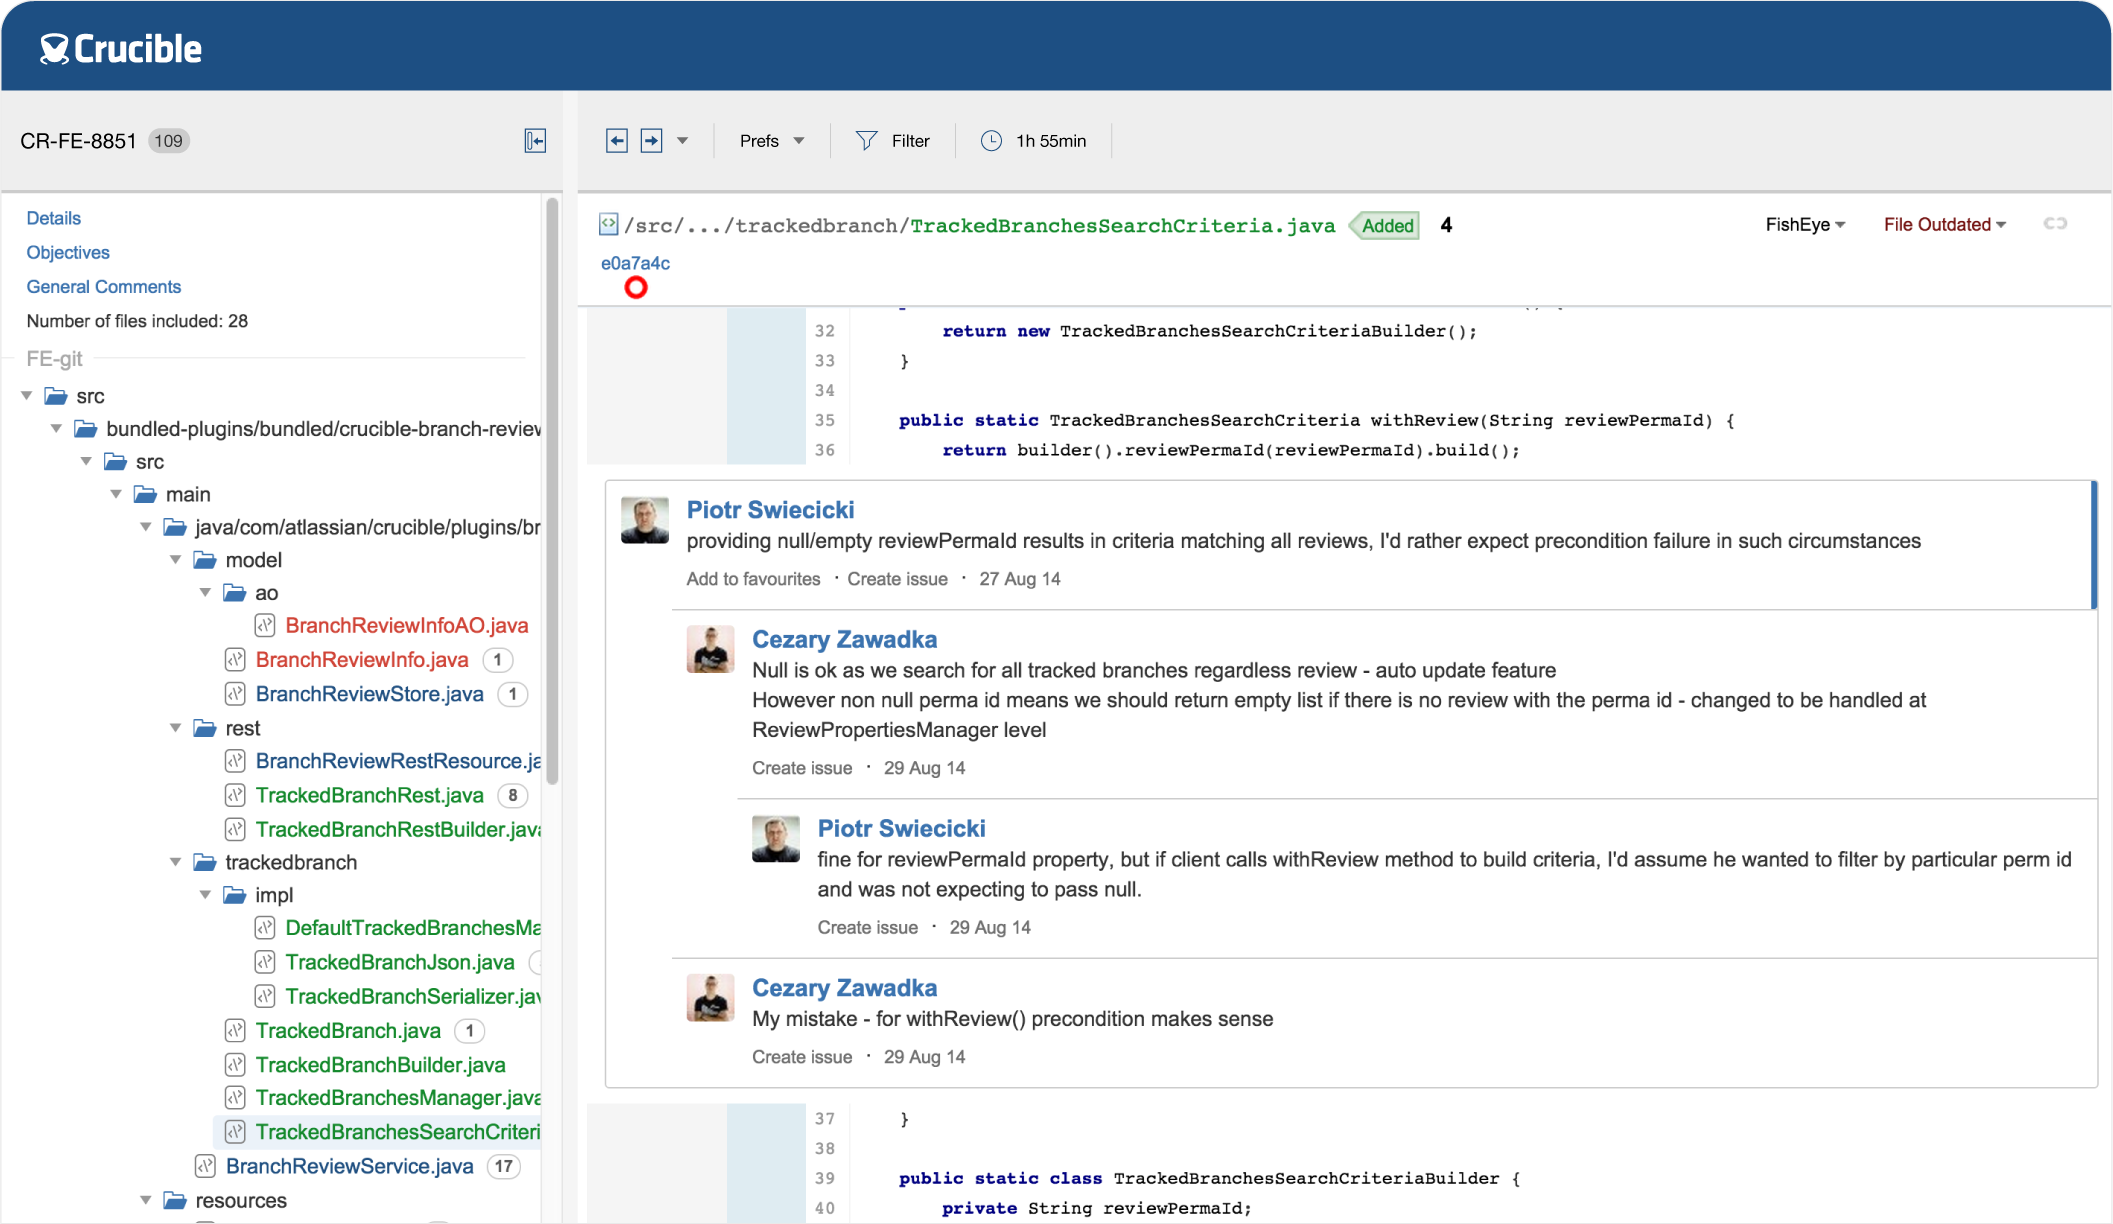This screenshot has width=2113, height=1224.
Task: Click the Filter icon in toolbar
Action: 867,141
